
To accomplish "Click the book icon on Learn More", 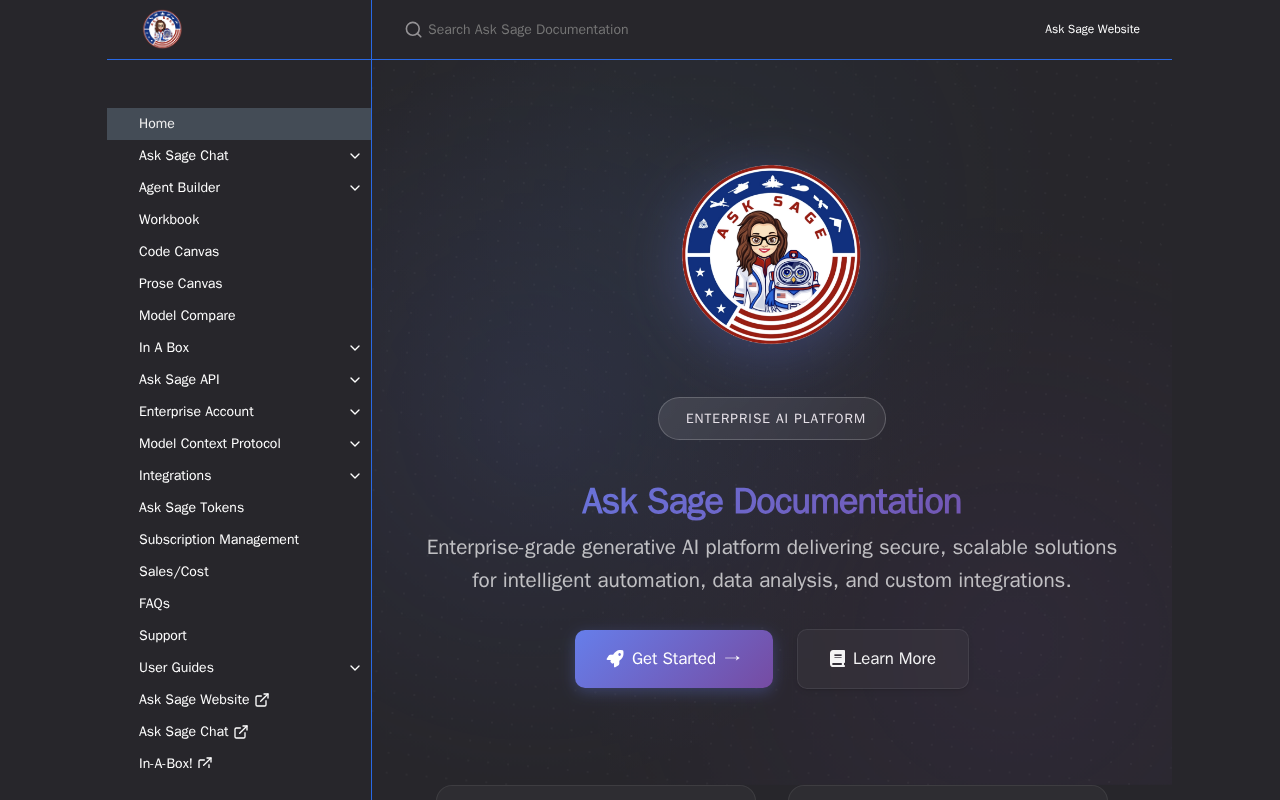I will (837, 658).
